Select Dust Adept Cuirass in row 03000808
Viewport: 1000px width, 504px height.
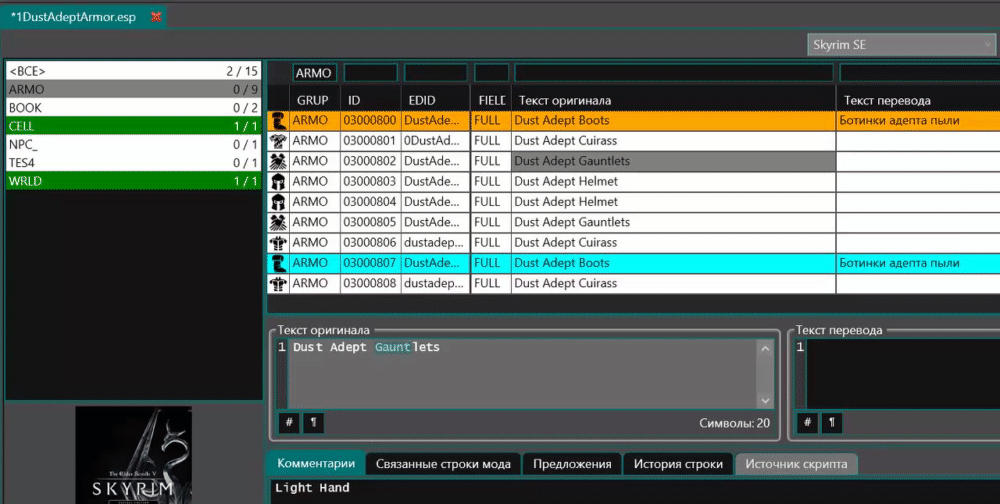point(673,284)
